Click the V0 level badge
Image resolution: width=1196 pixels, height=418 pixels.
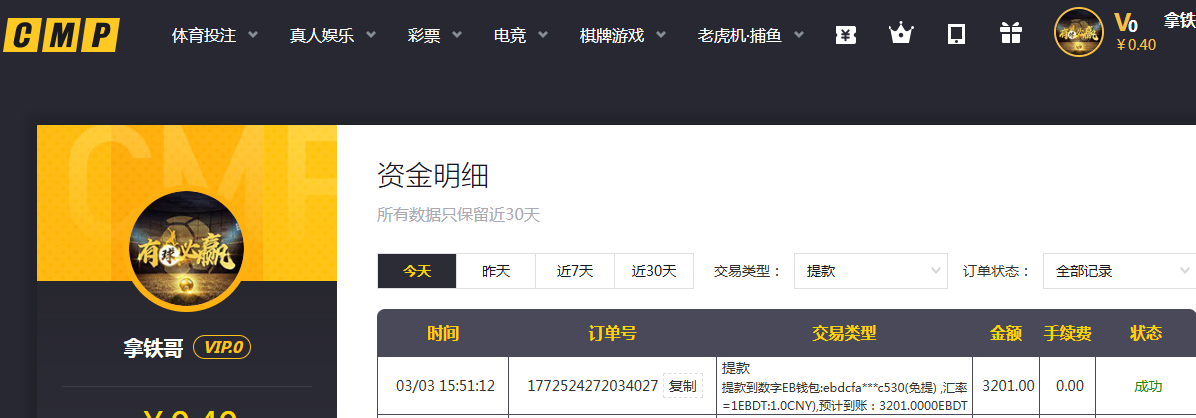(1126, 22)
